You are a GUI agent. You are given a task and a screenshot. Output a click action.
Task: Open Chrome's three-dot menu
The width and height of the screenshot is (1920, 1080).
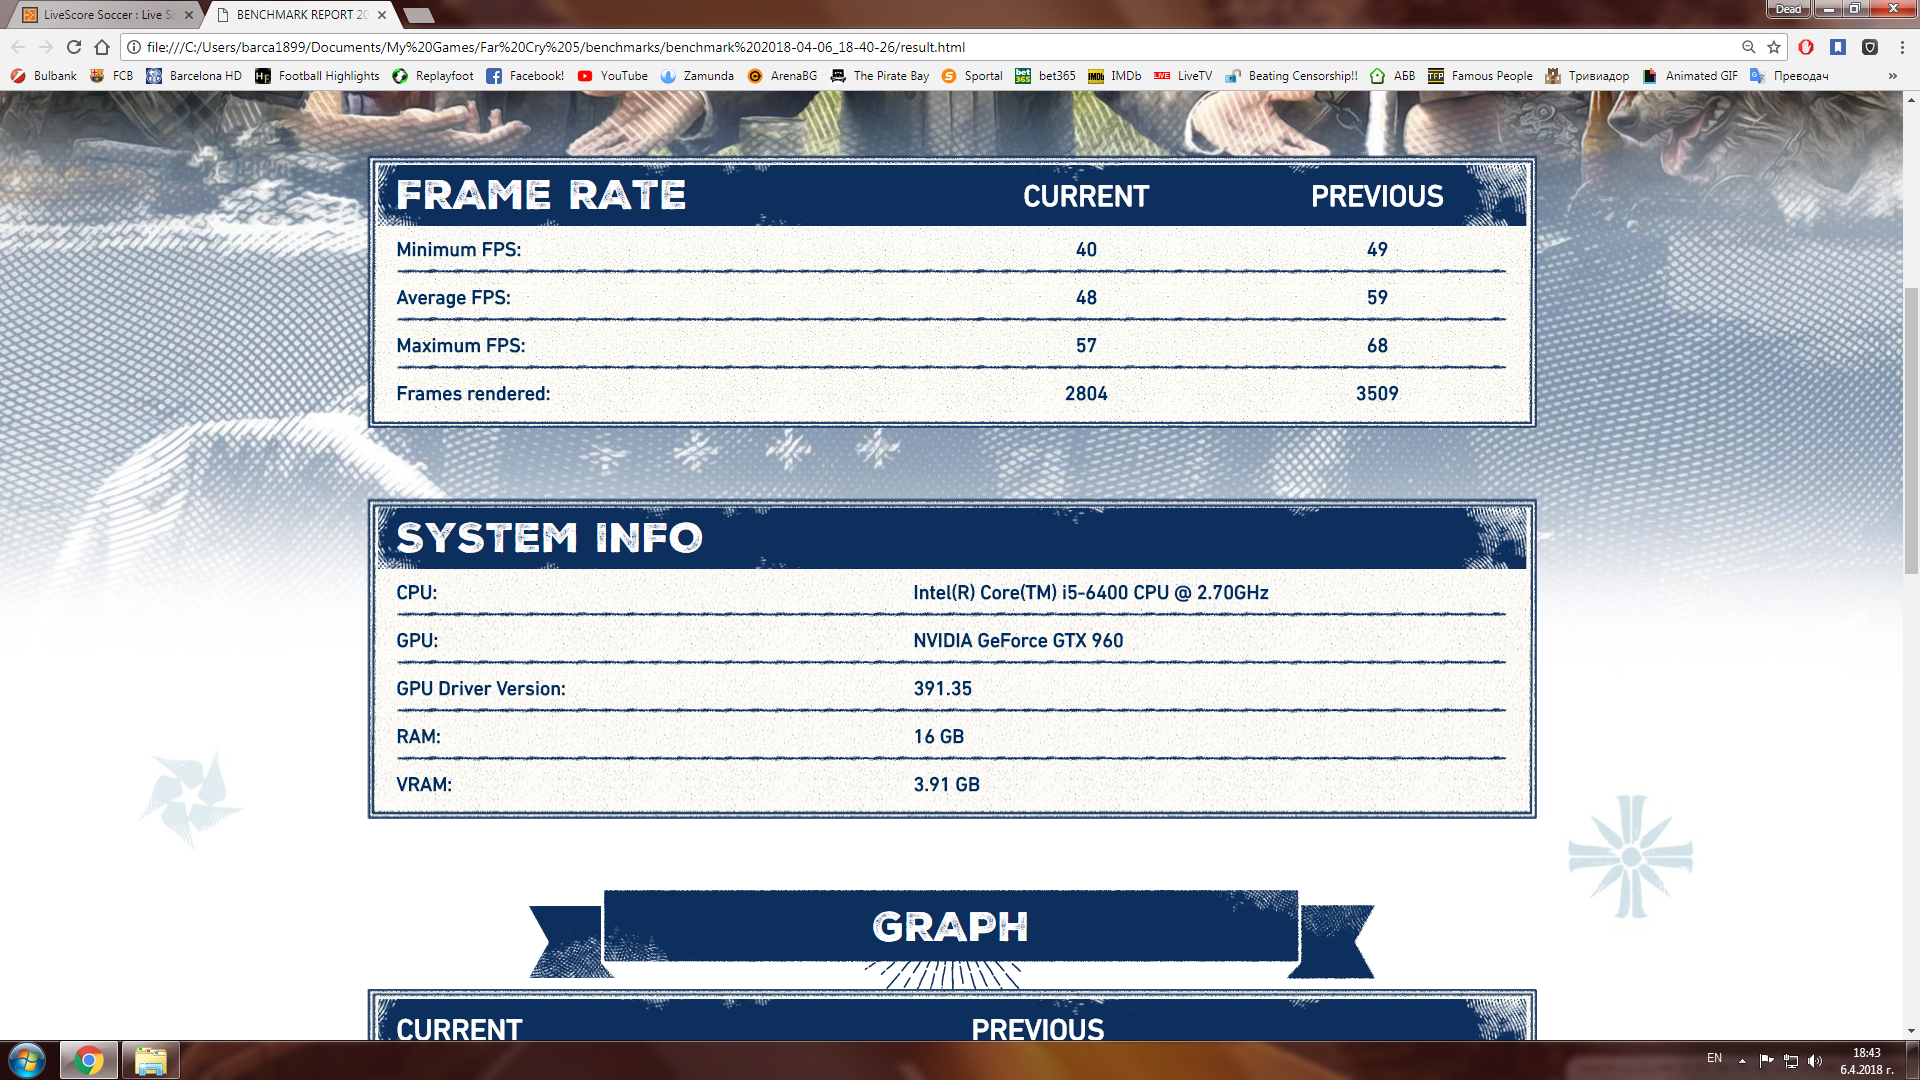tap(1902, 47)
